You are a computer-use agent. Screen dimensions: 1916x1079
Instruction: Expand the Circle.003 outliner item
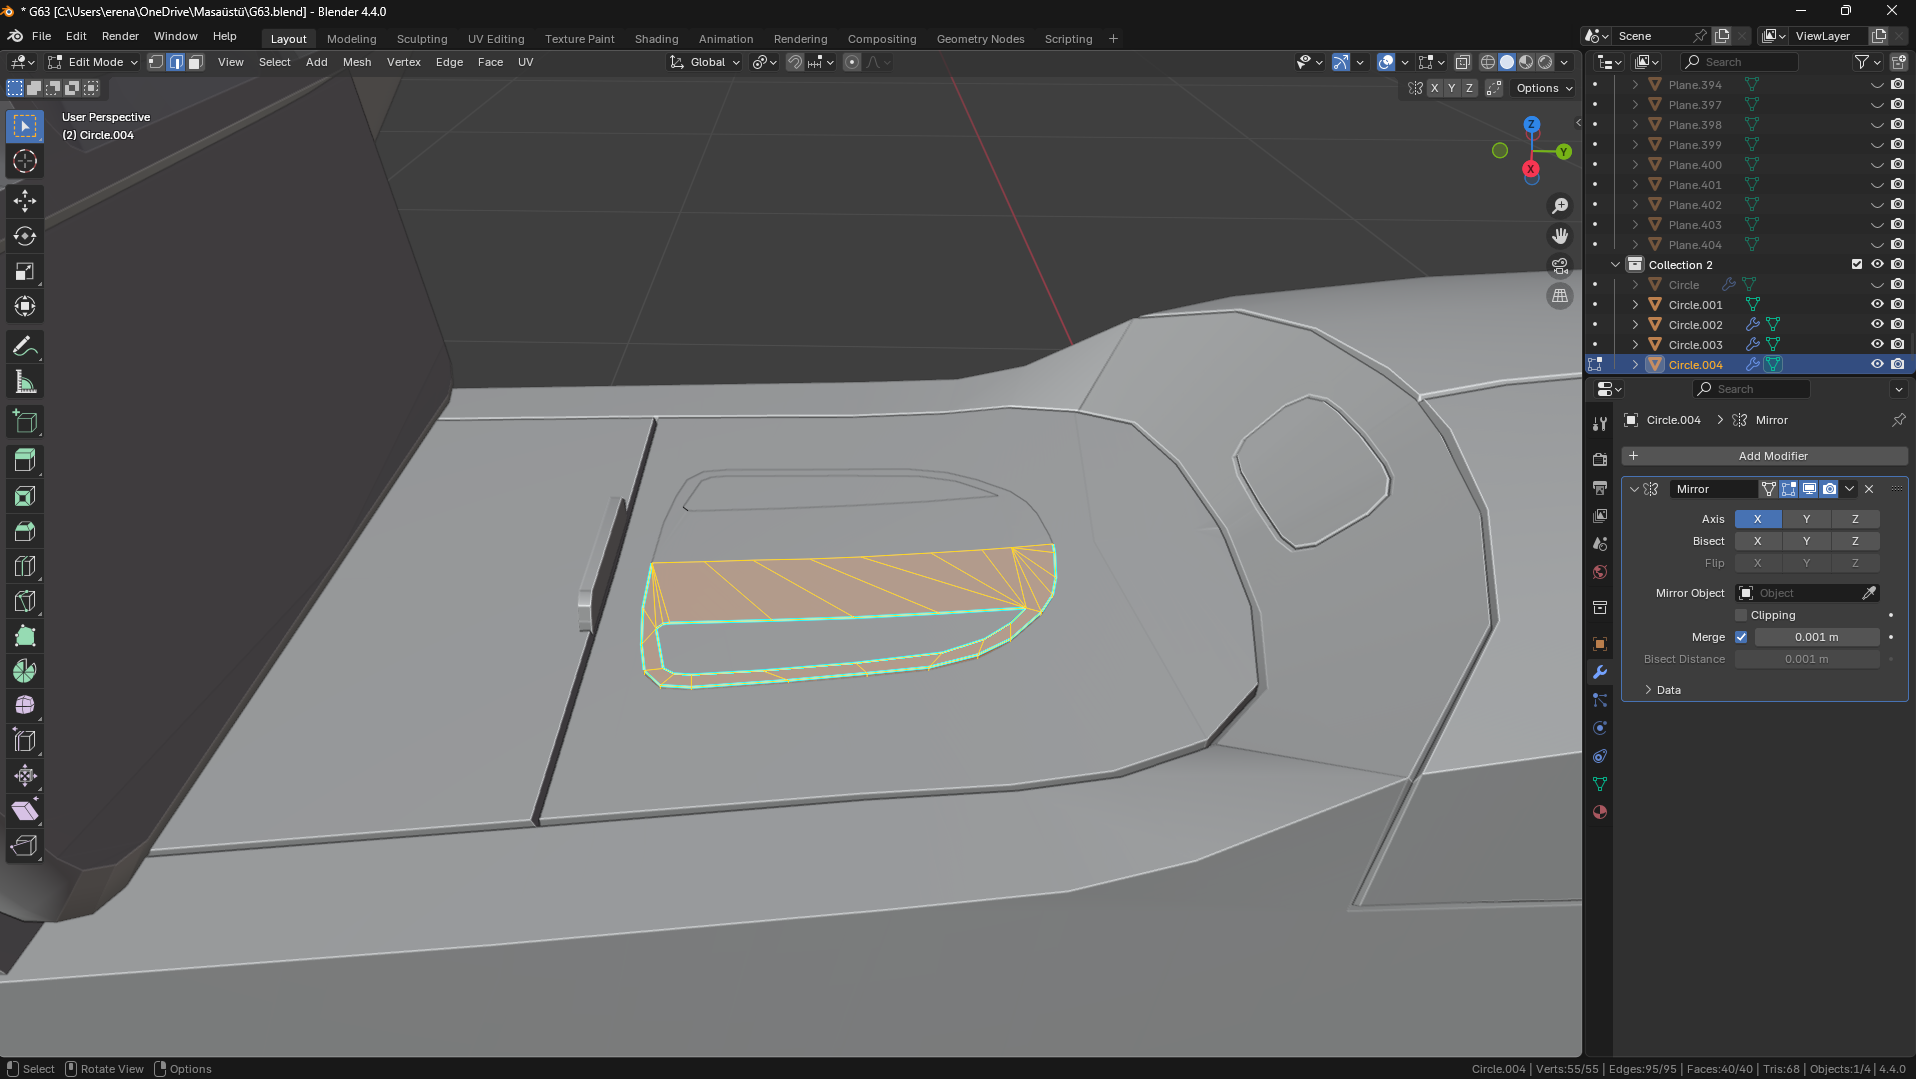1635,345
